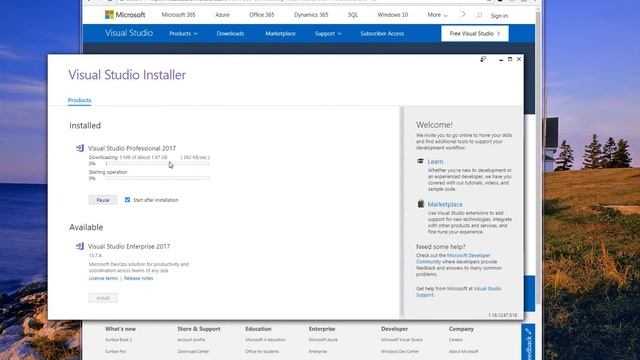Screen dimensions: 640x360
Task: Click the Available section heading
Action: (x=86, y=227)
